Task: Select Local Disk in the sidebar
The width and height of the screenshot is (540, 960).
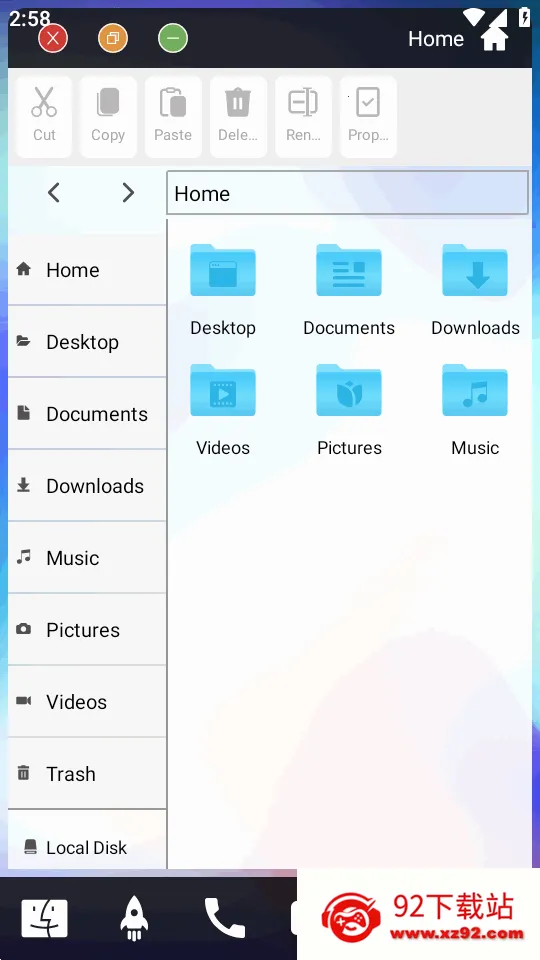Action: coord(87,847)
